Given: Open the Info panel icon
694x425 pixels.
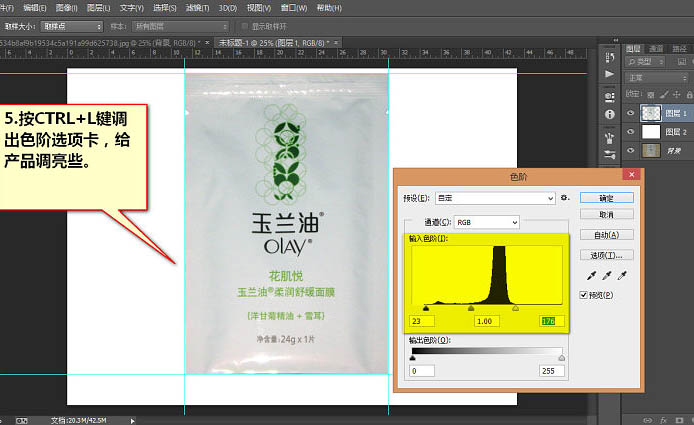Looking at the screenshot, I should pyautogui.click(x=609, y=114).
